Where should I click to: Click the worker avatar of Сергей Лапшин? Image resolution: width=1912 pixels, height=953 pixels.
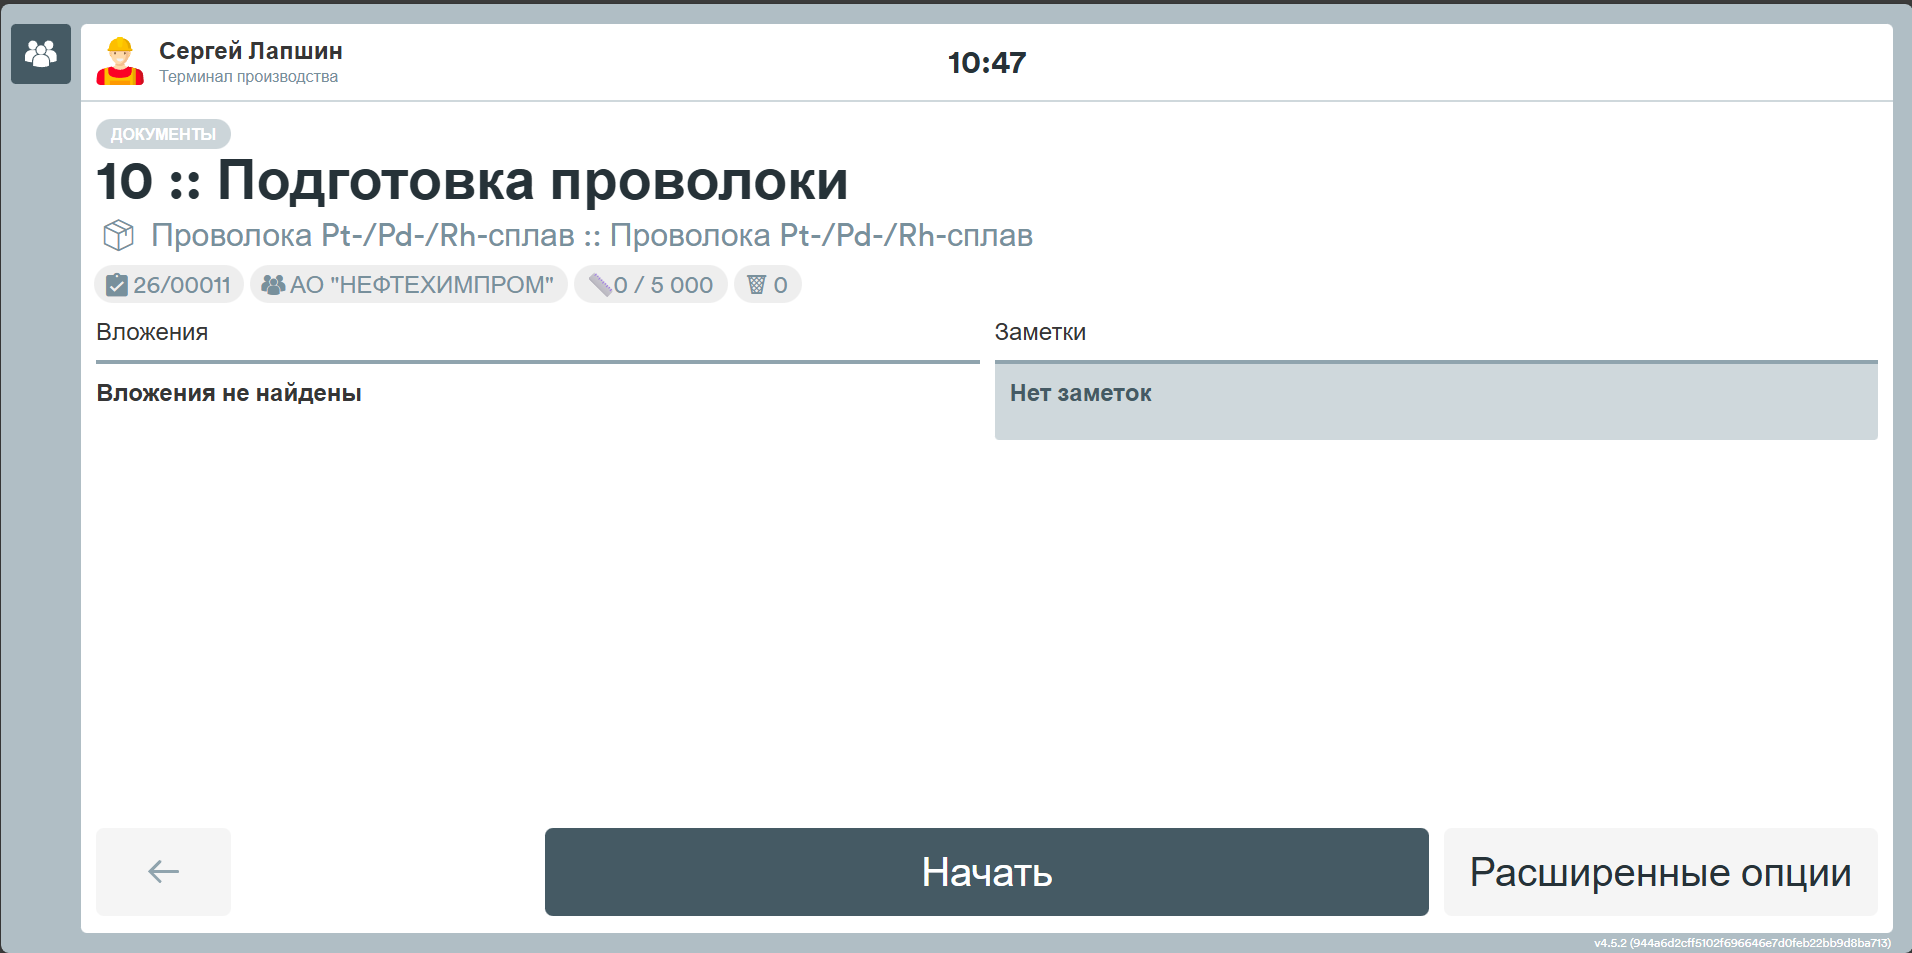point(120,61)
